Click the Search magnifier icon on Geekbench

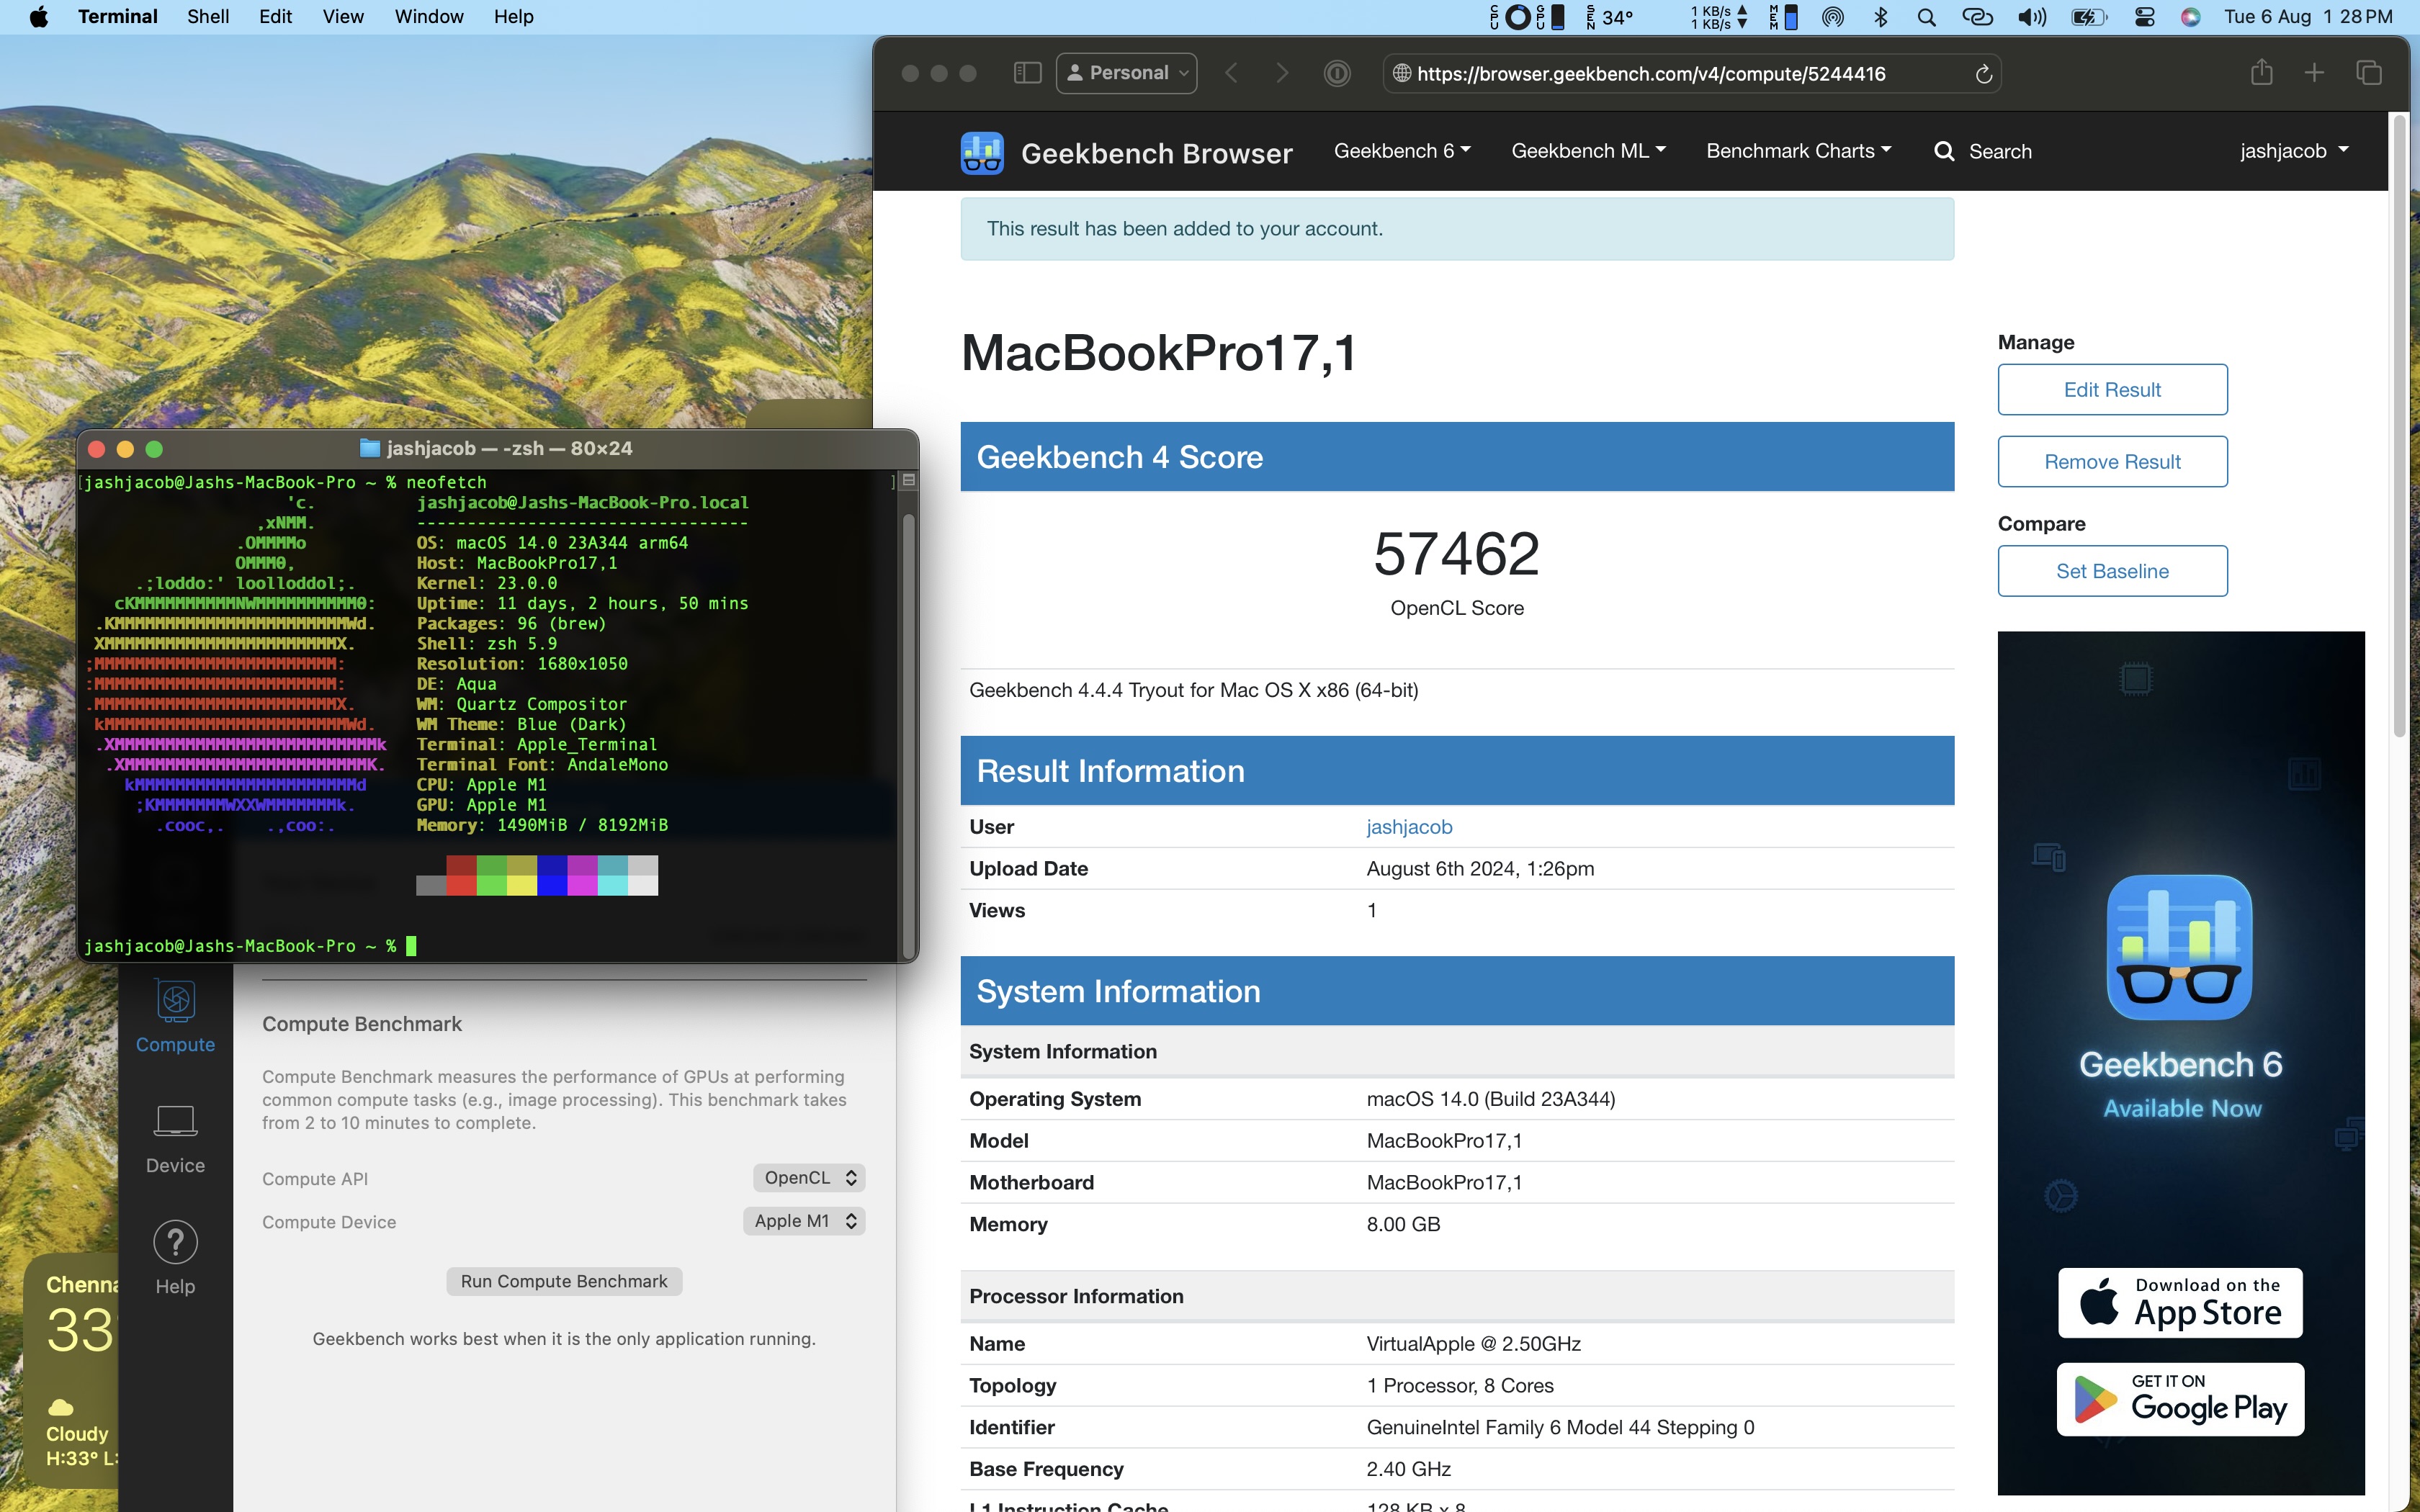point(1944,151)
